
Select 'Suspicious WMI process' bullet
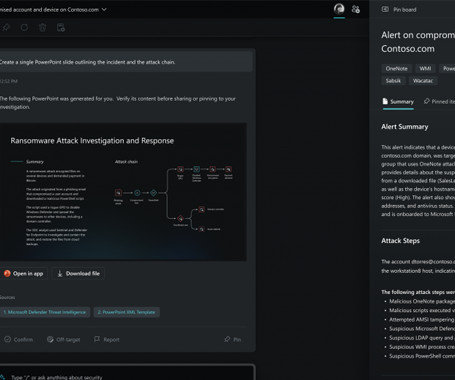tap(422, 347)
